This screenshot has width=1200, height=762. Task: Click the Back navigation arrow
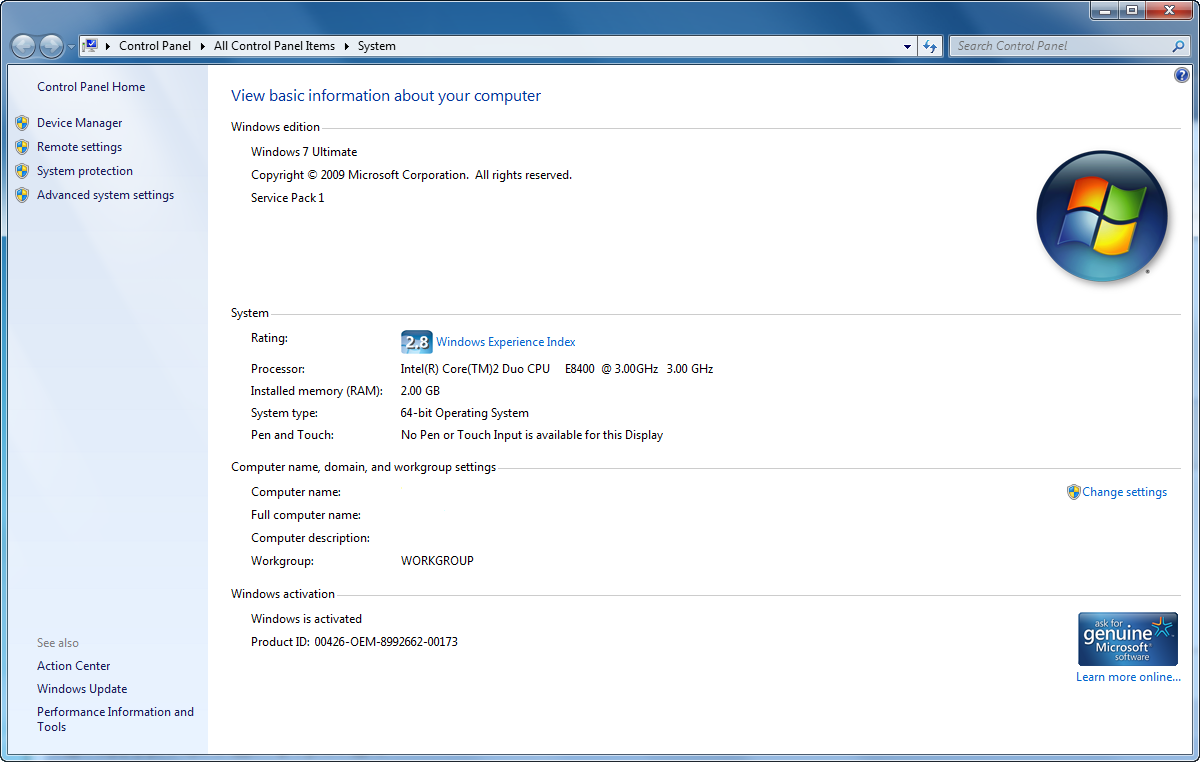(x=23, y=46)
